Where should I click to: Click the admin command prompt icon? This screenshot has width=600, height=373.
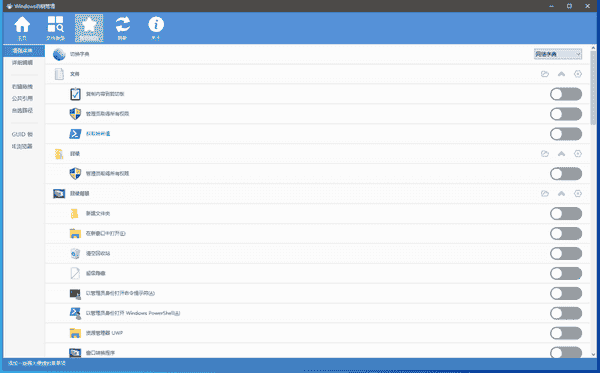75,293
